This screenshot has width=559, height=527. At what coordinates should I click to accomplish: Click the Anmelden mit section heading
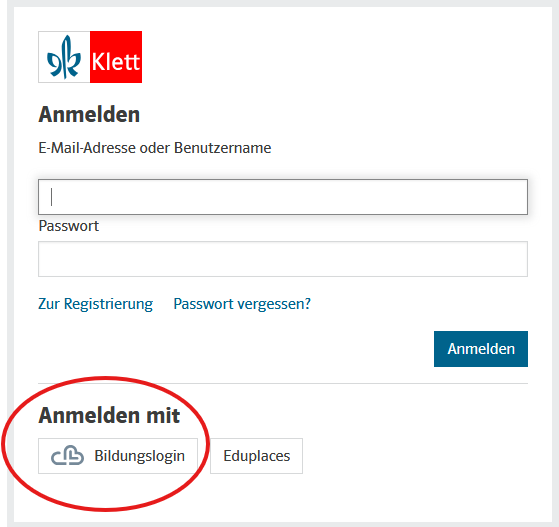pos(109,415)
